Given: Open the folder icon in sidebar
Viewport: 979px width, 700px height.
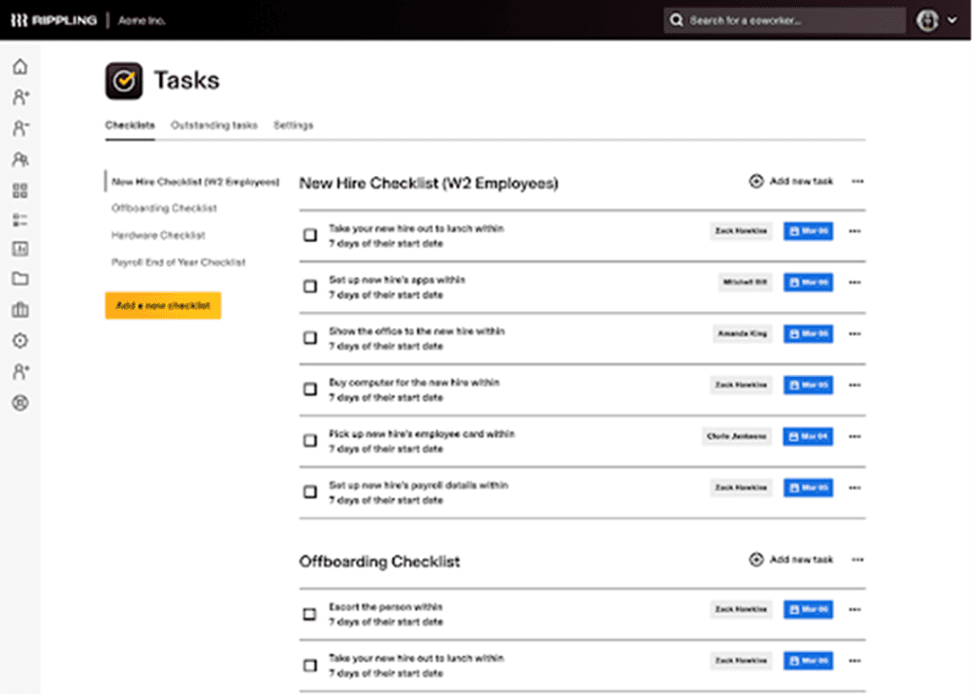Looking at the screenshot, I should tap(20, 279).
